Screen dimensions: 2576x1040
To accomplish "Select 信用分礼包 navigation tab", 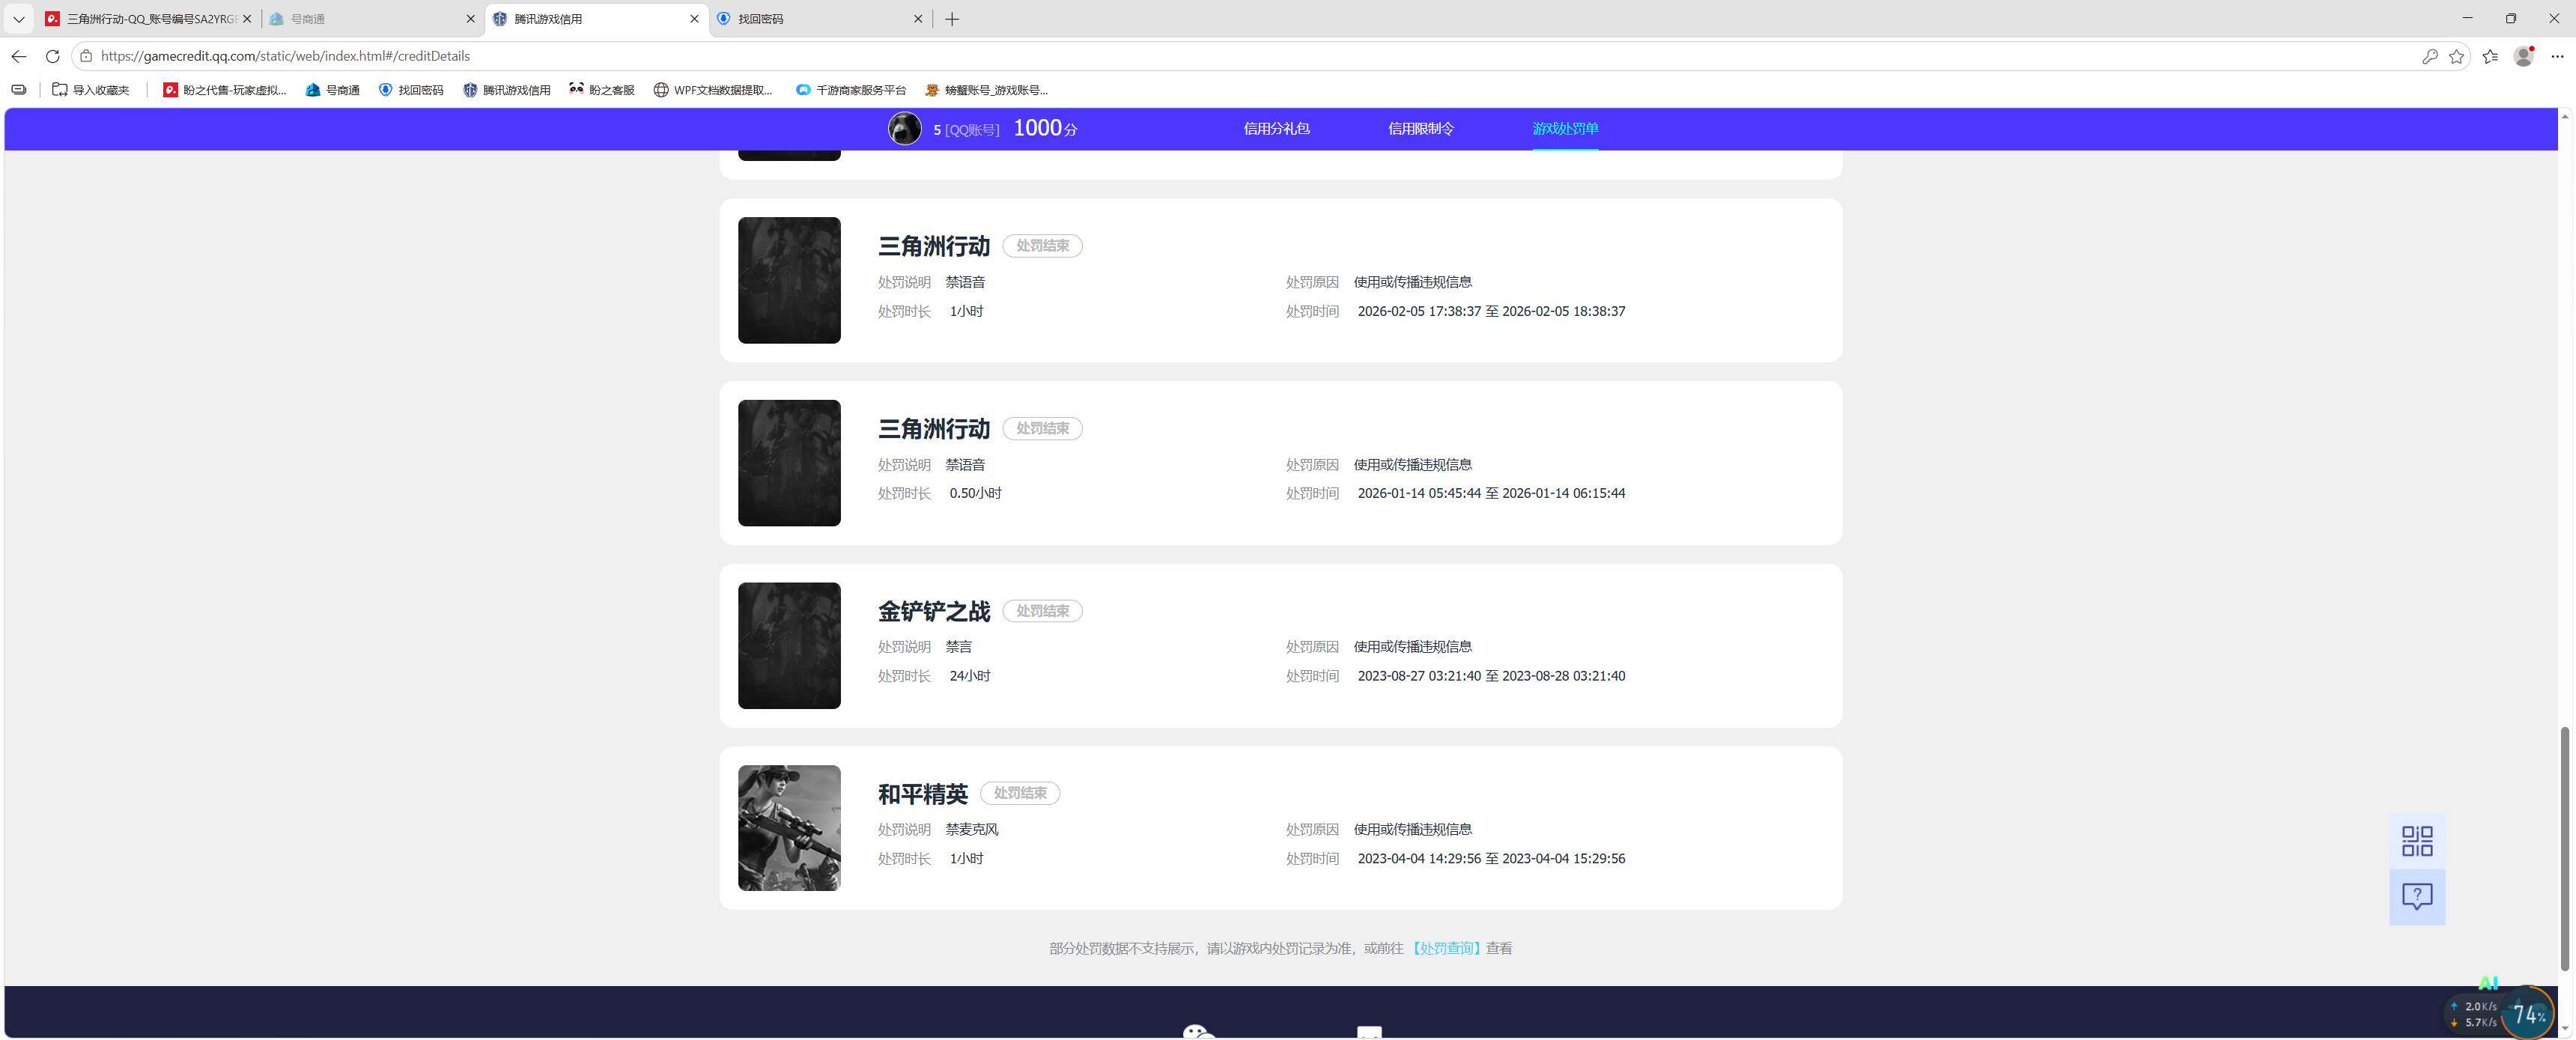I will pos(1276,128).
